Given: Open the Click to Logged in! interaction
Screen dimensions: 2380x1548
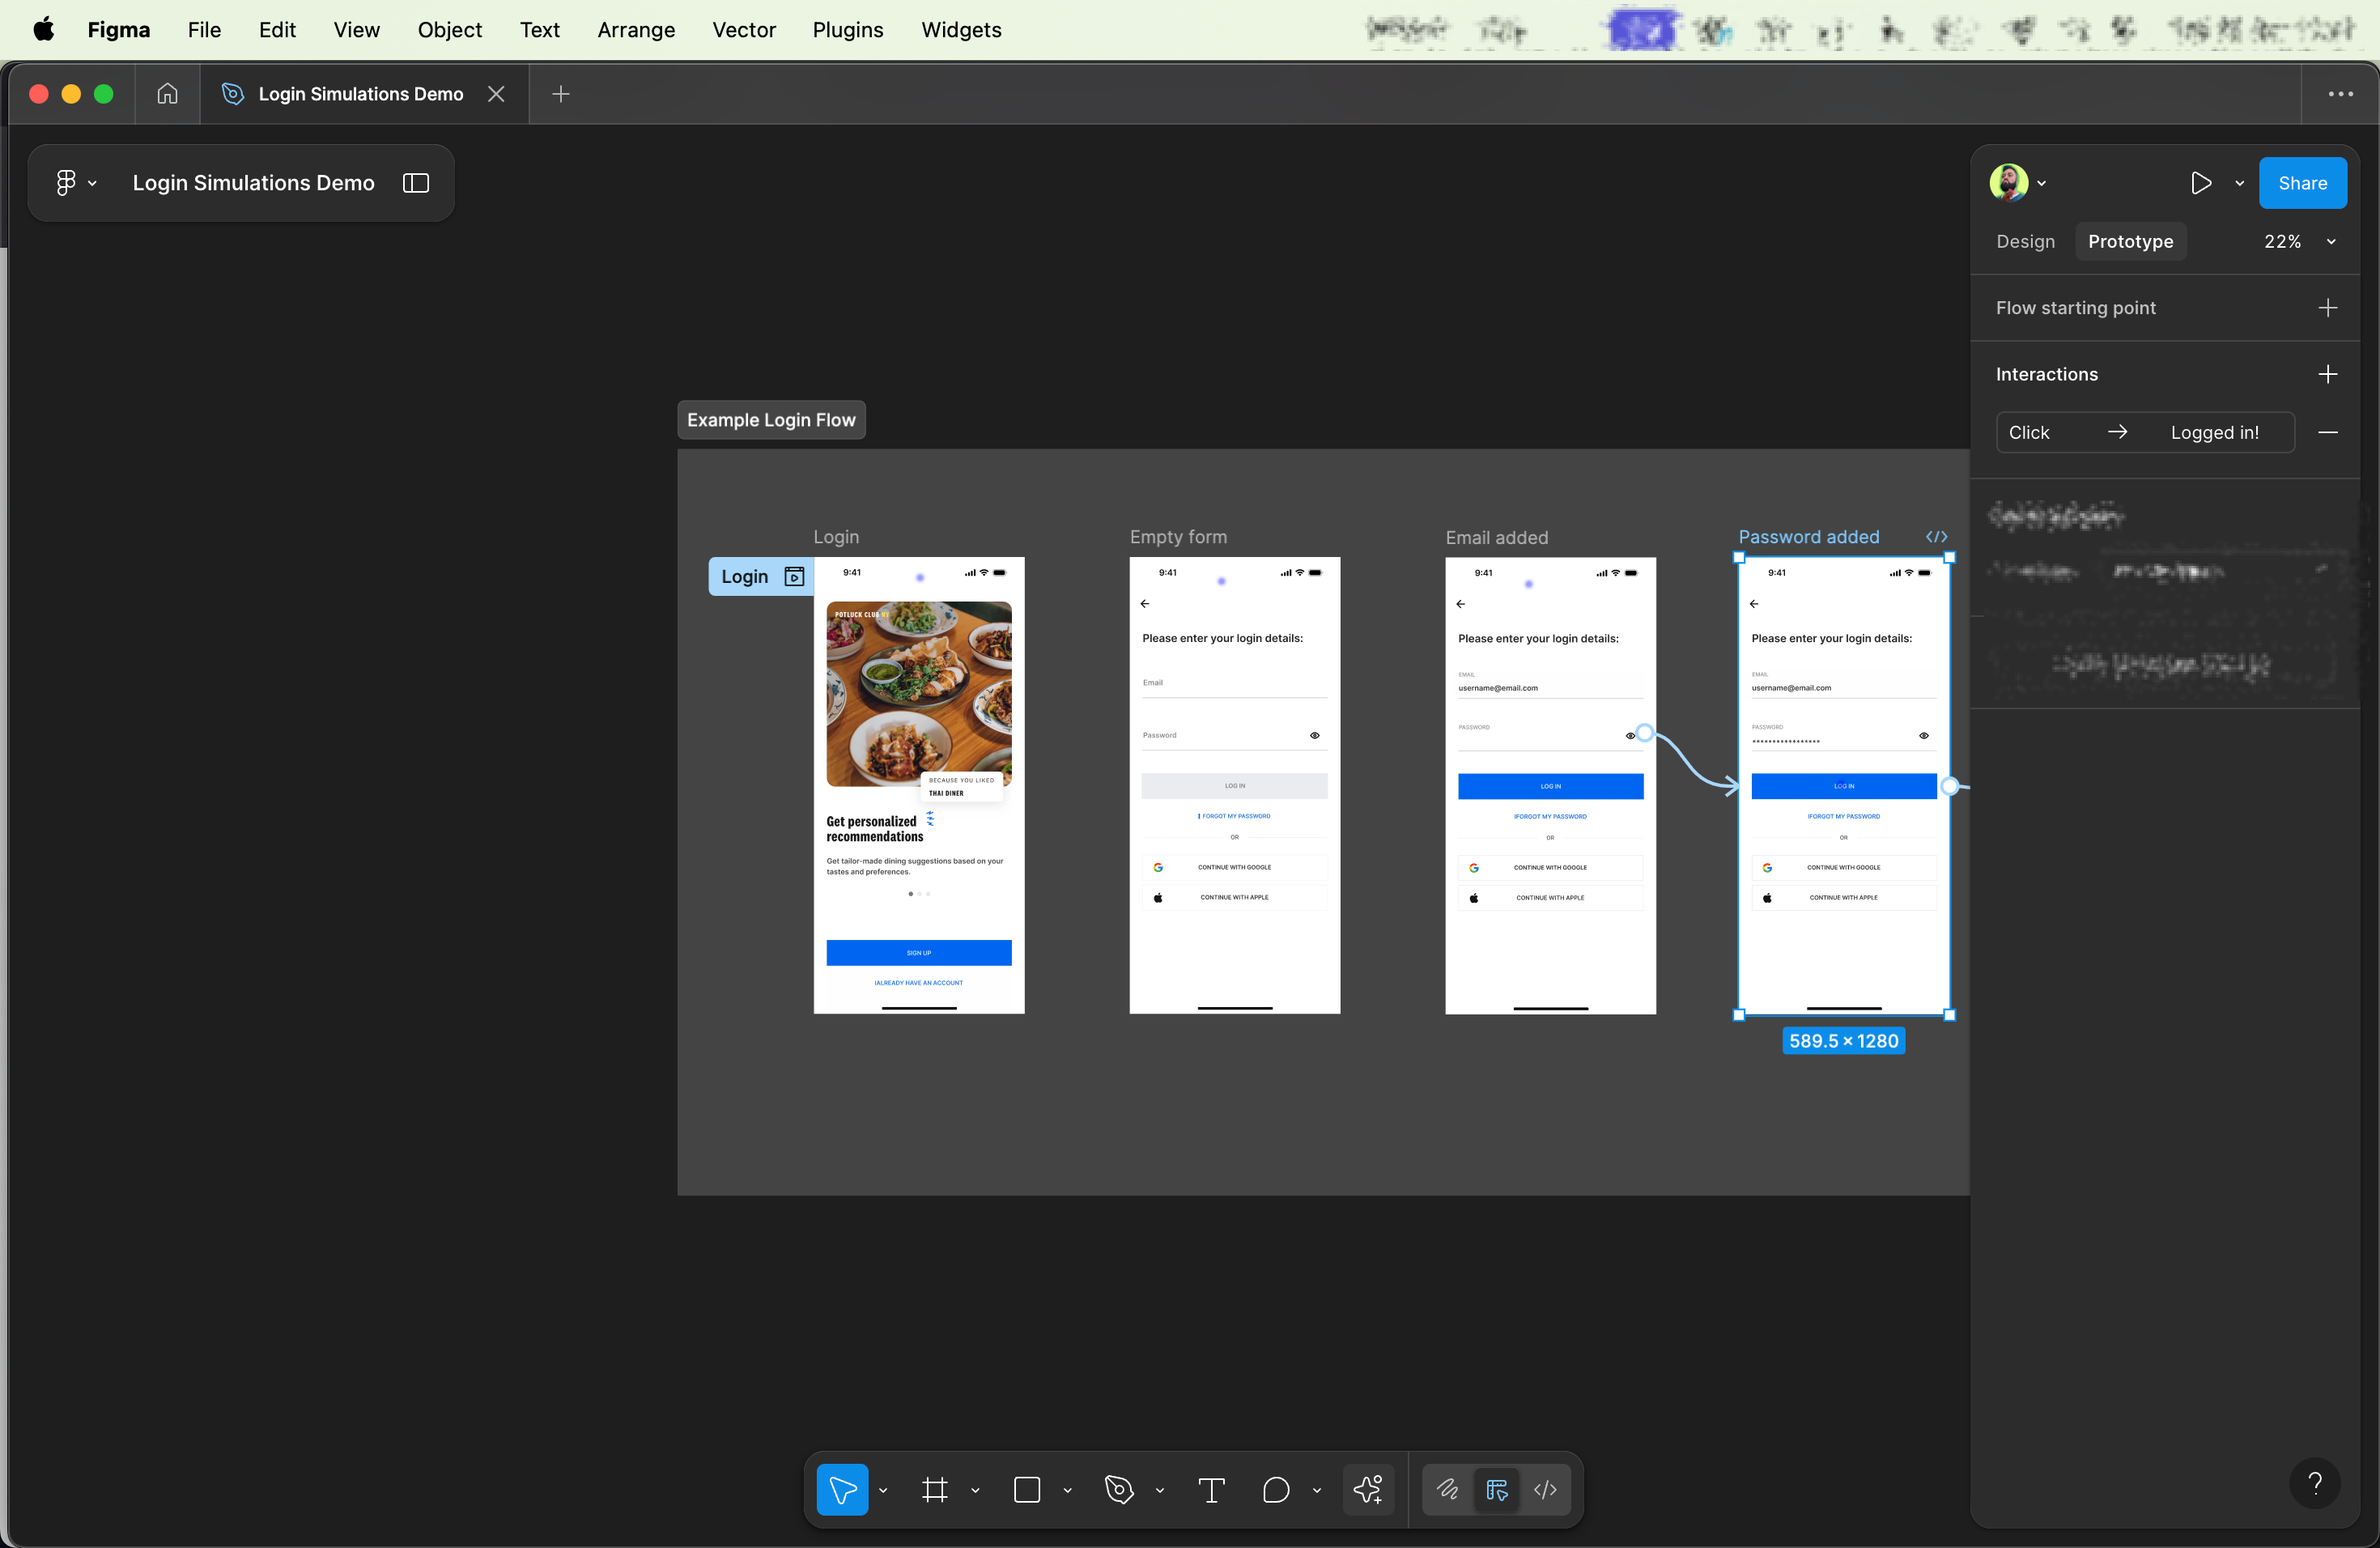Looking at the screenshot, I should (2145, 432).
